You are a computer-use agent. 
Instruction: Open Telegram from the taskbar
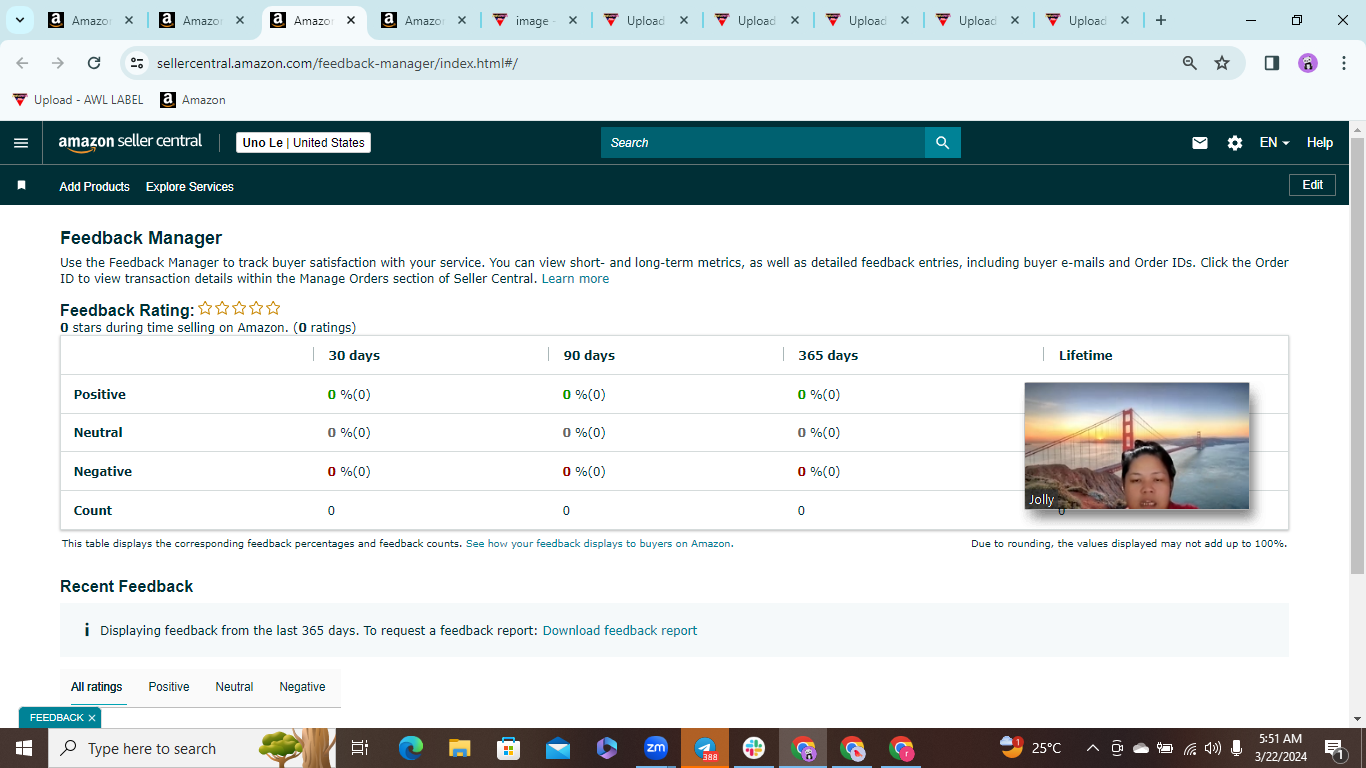coord(705,748)
